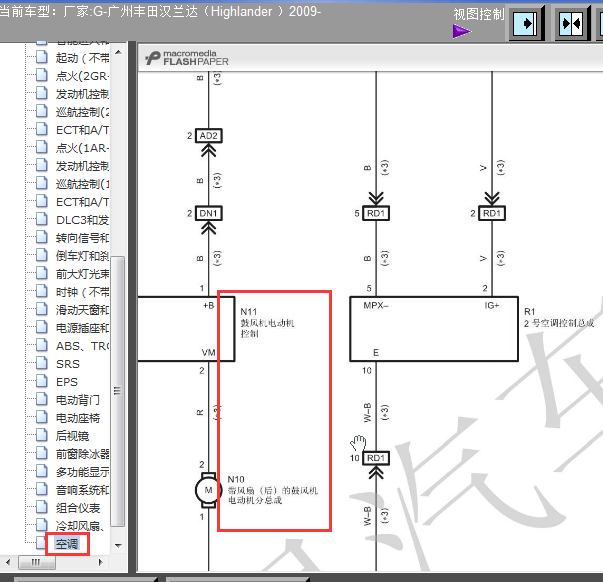Click the tree panel scroll-down arrow
The height and width of the screenshot is (582, 603).
(x=118, y=545)
